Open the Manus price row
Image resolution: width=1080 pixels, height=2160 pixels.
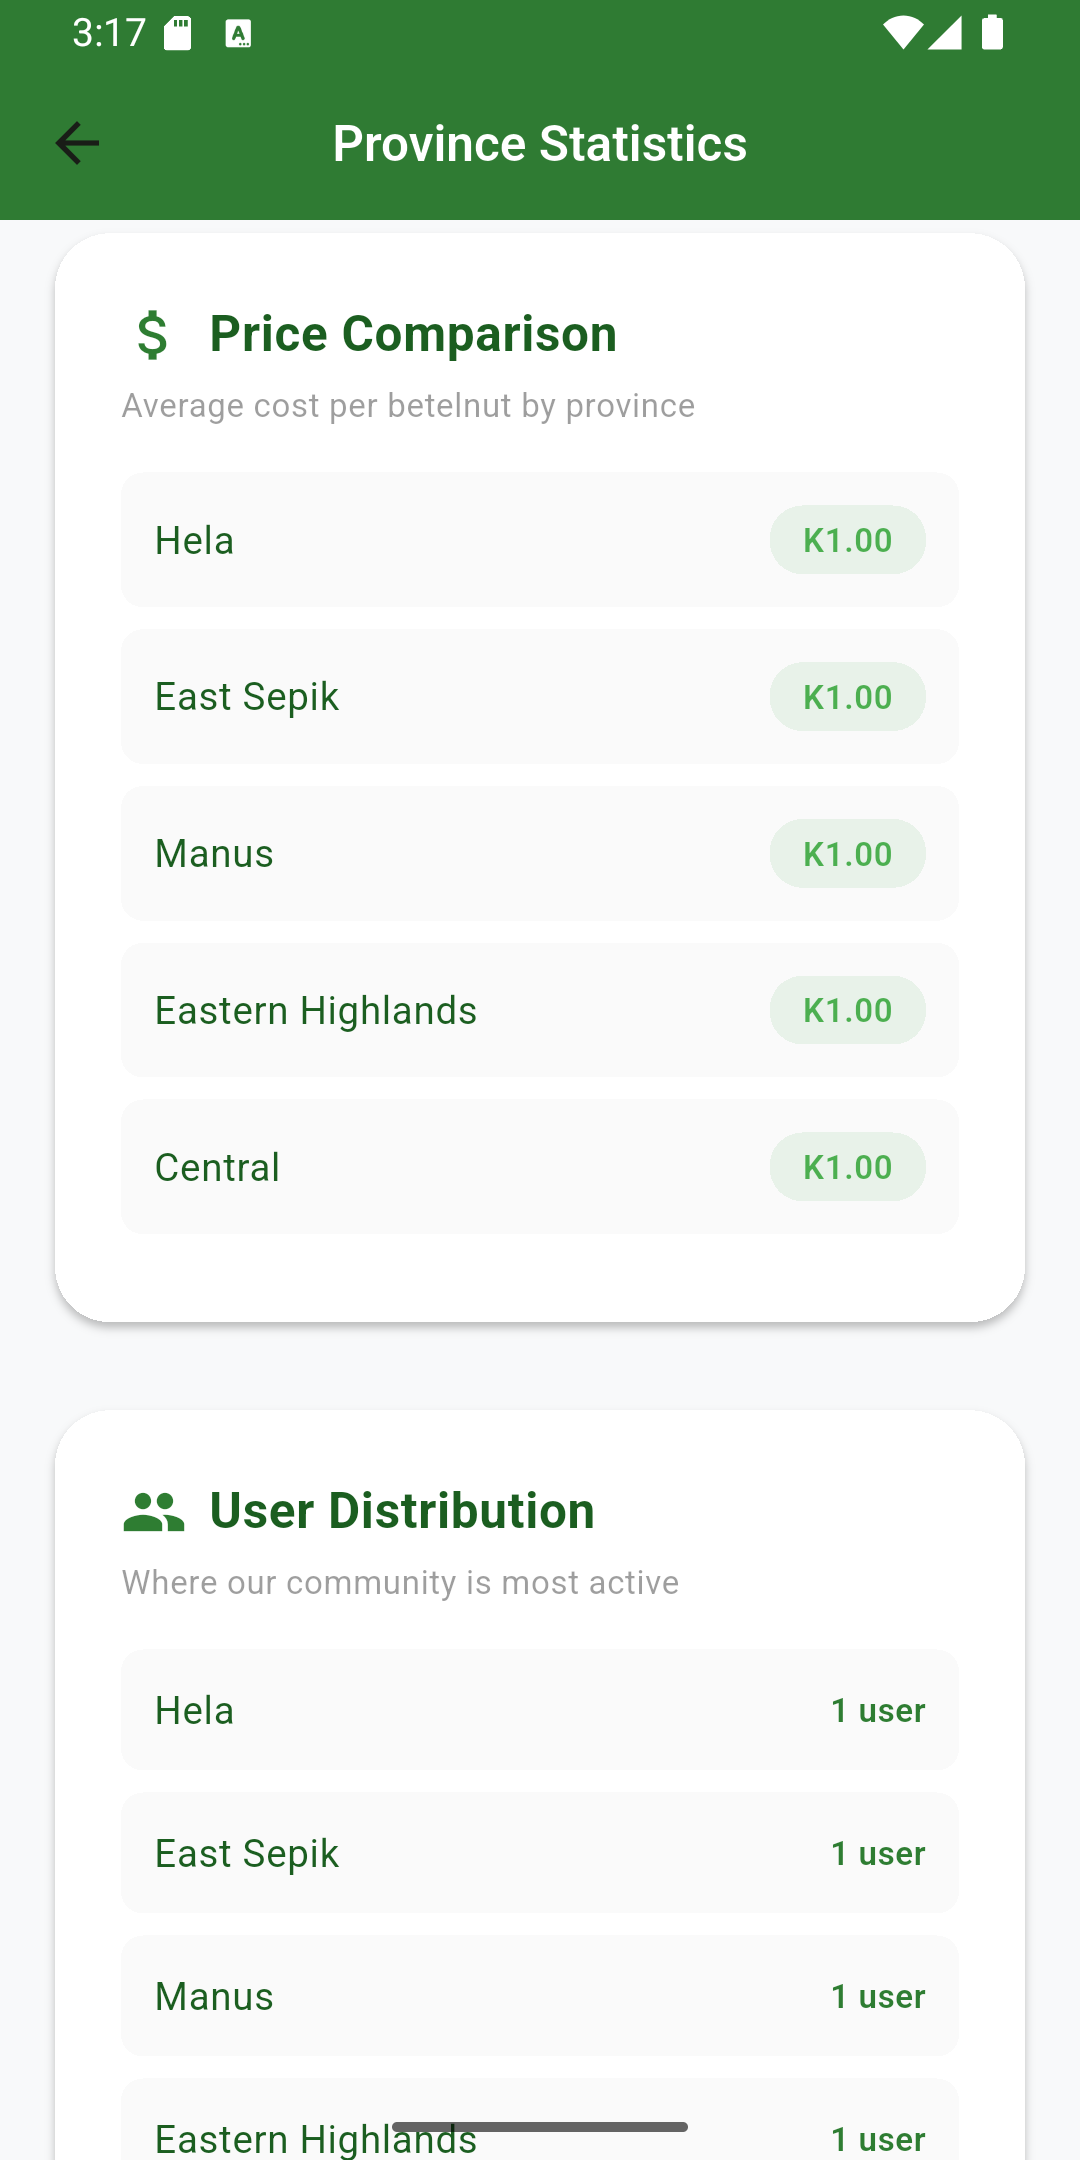[x=539, y=854]
